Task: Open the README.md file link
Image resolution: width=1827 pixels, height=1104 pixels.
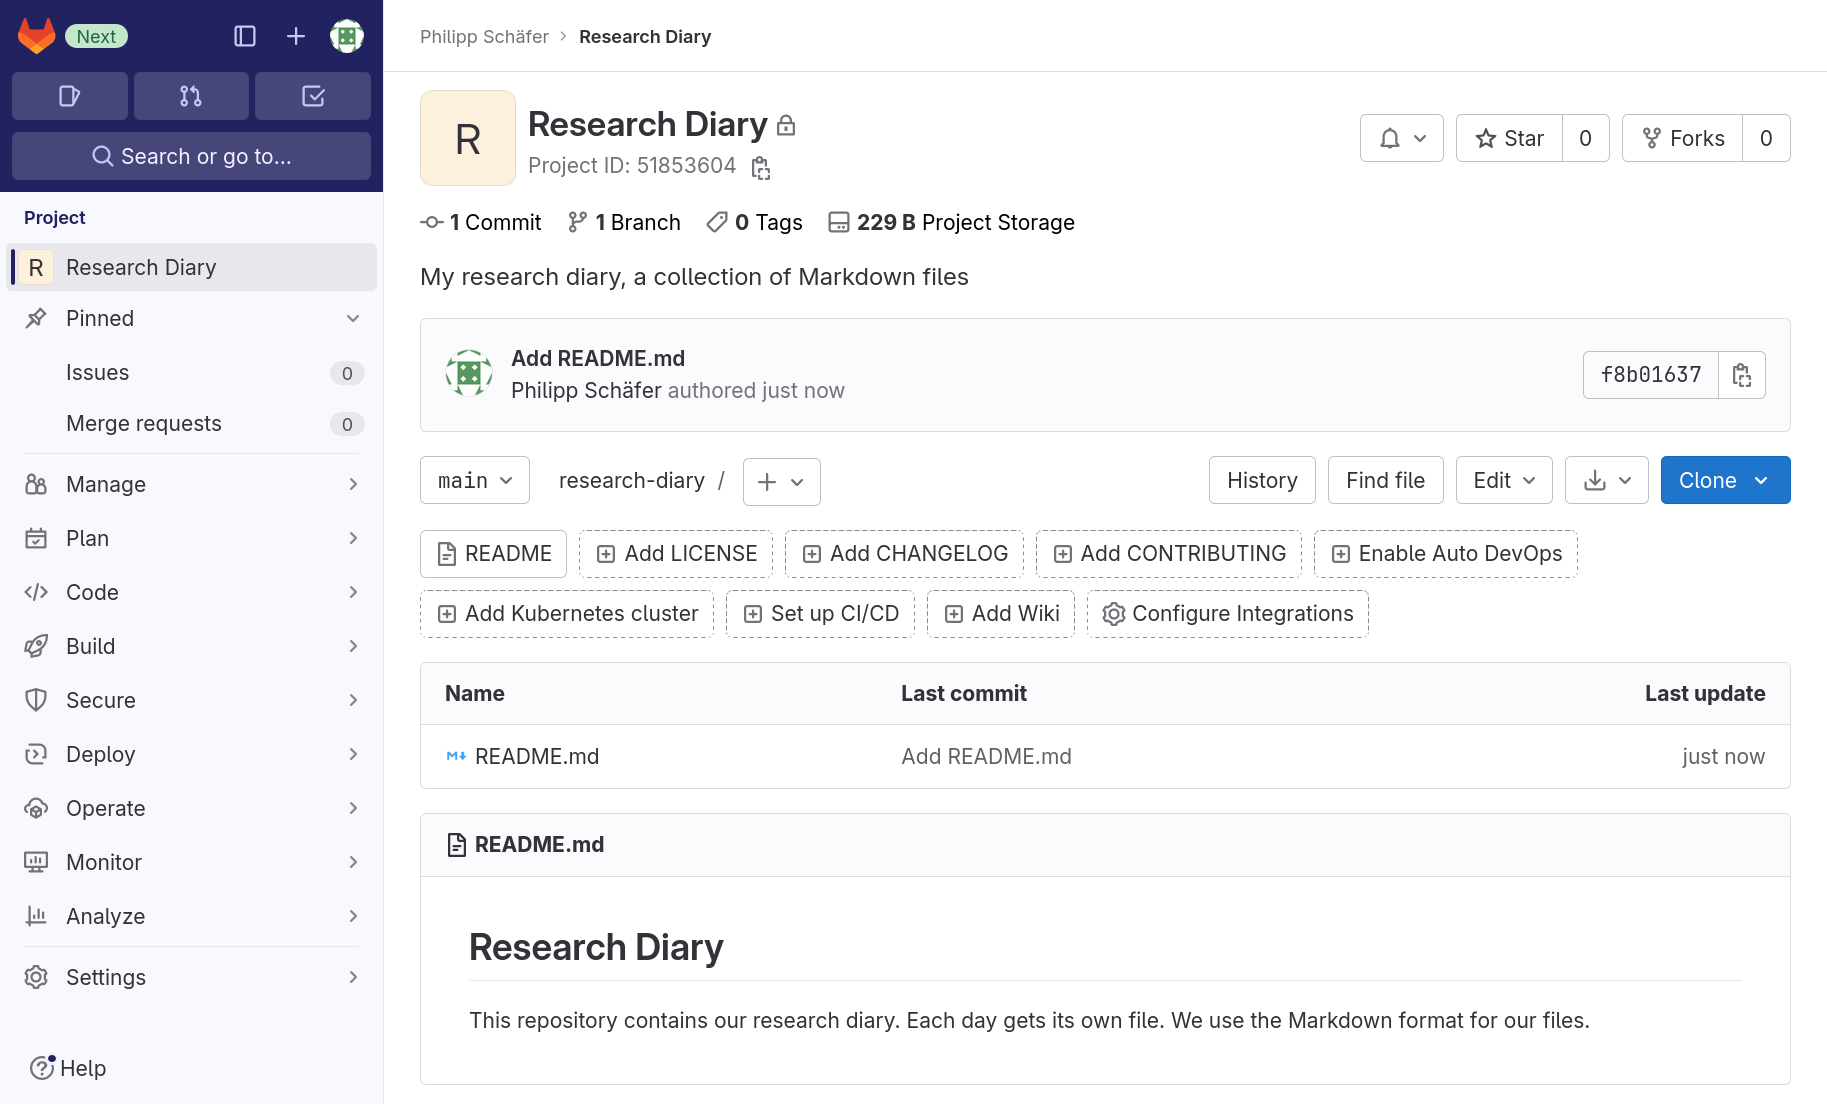Action: [x=537, y=756]
